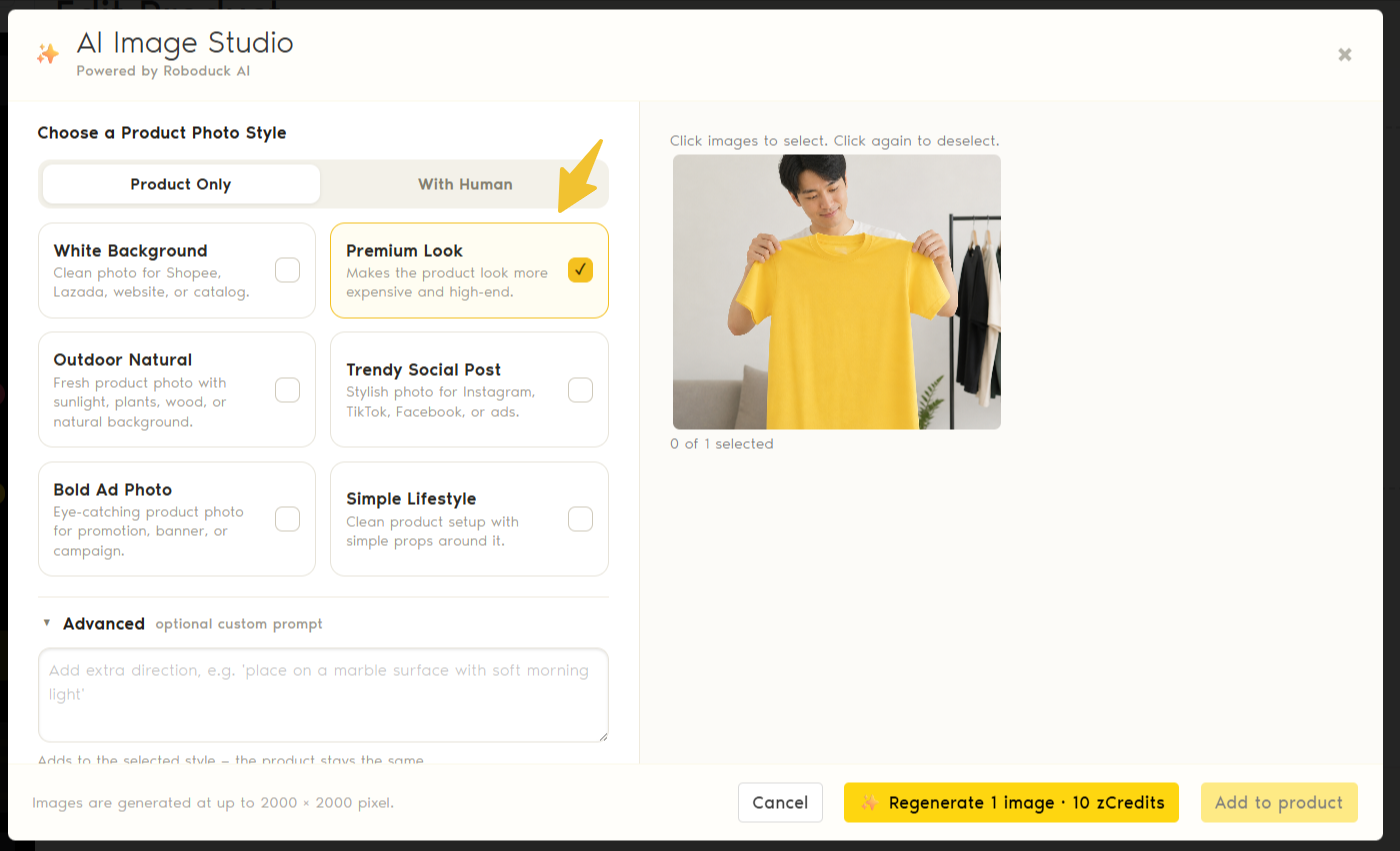Check the Trendy Social Post checkbox
This screenshot has height=851, width=1400.
(x=580, y=389)
